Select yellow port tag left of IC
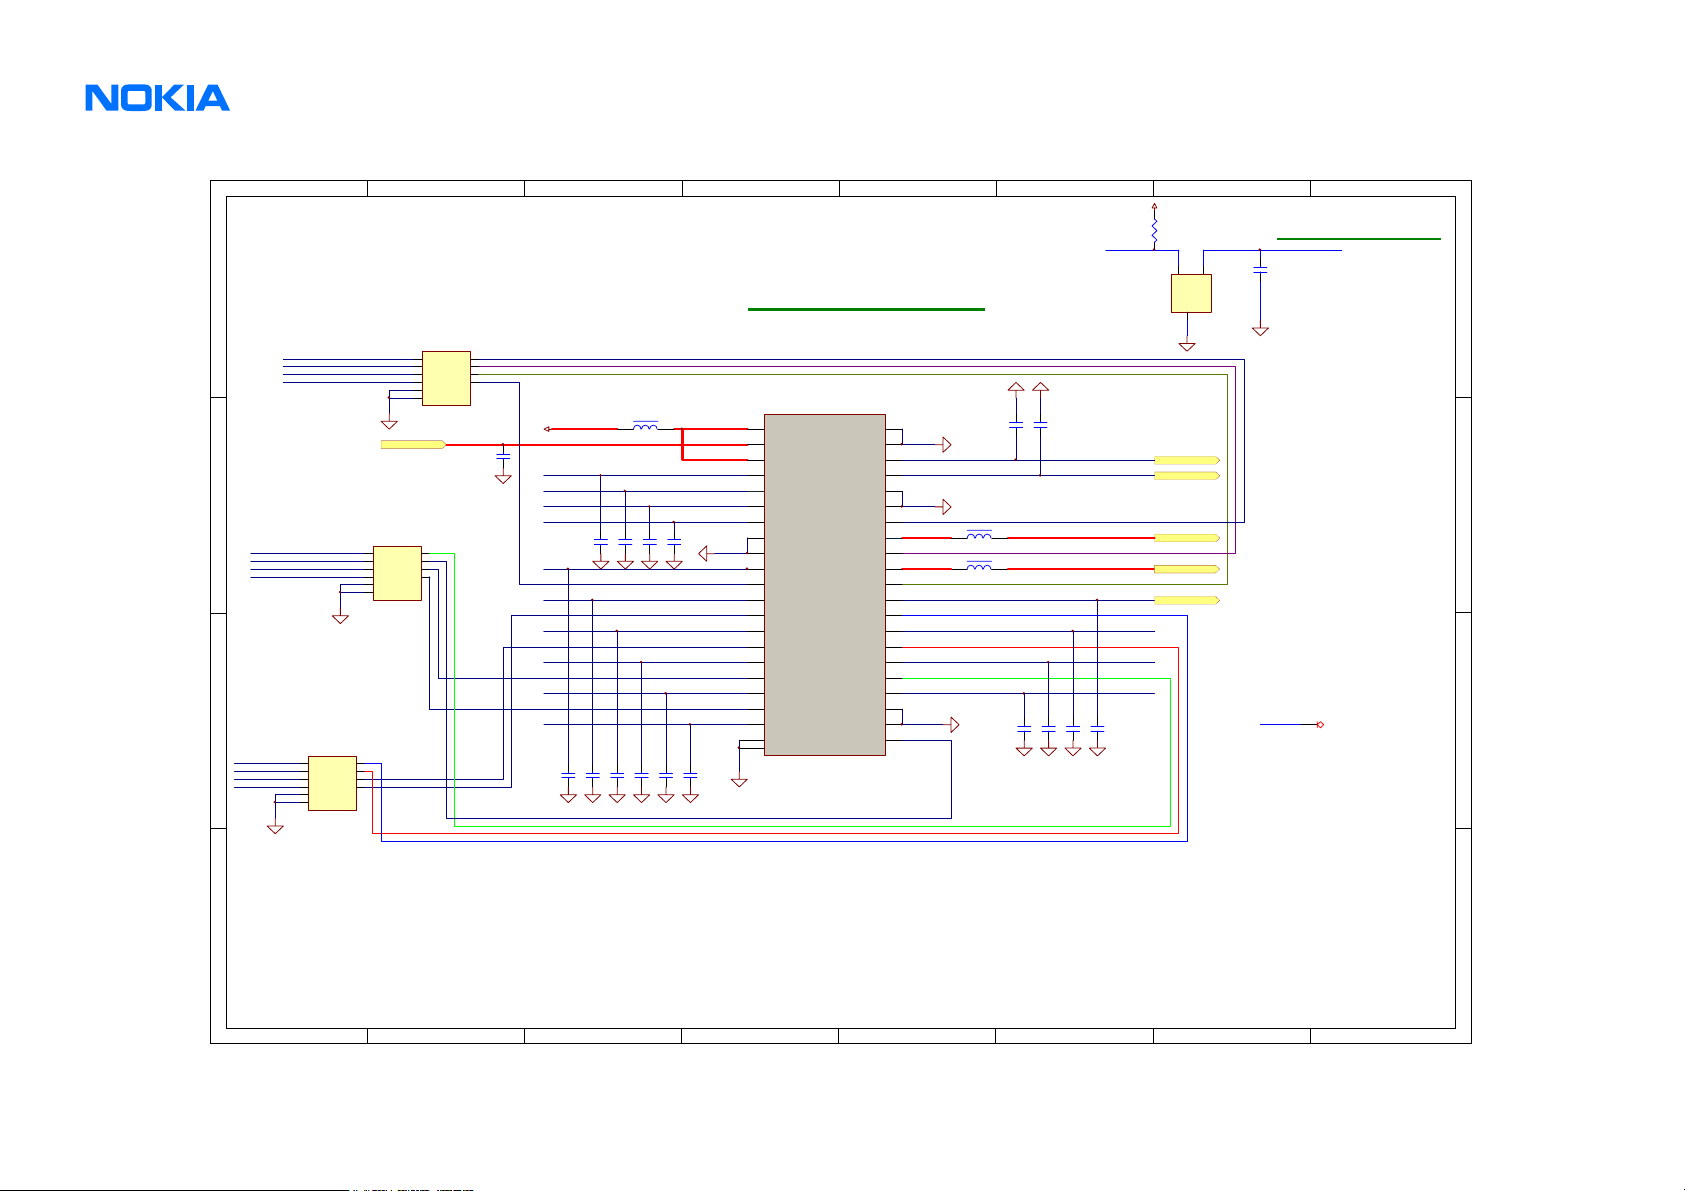The image size is (1685, 1191). (x=412, y=444)
